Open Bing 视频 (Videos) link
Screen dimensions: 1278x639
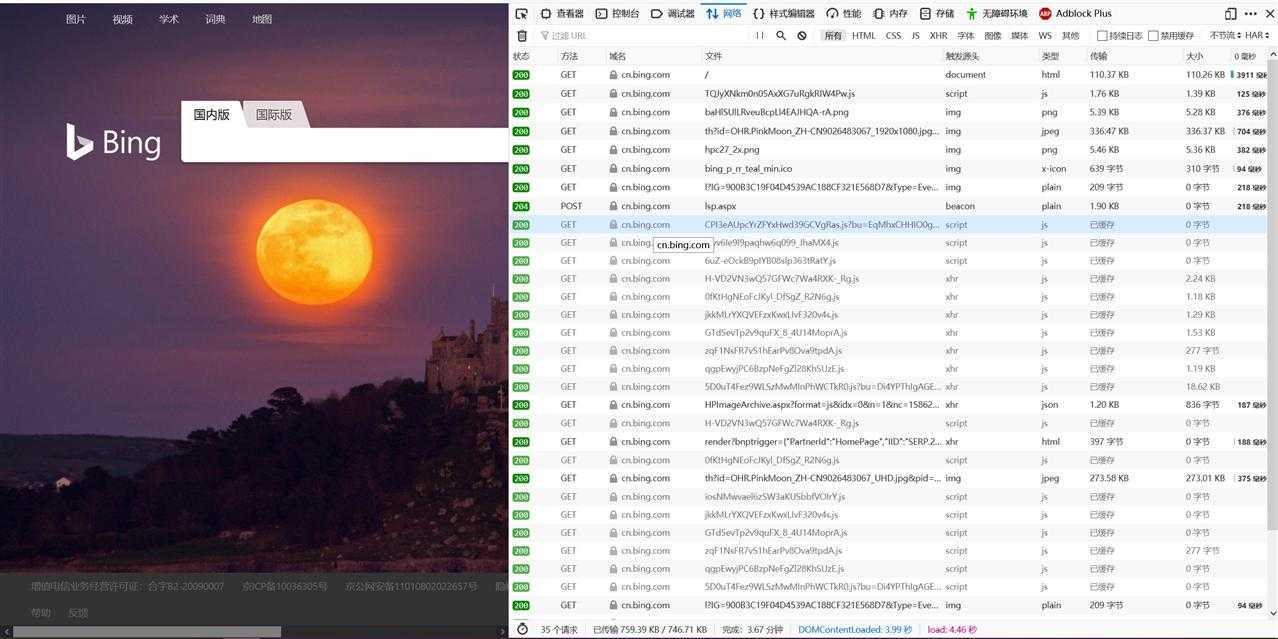[x=122, y=19]
